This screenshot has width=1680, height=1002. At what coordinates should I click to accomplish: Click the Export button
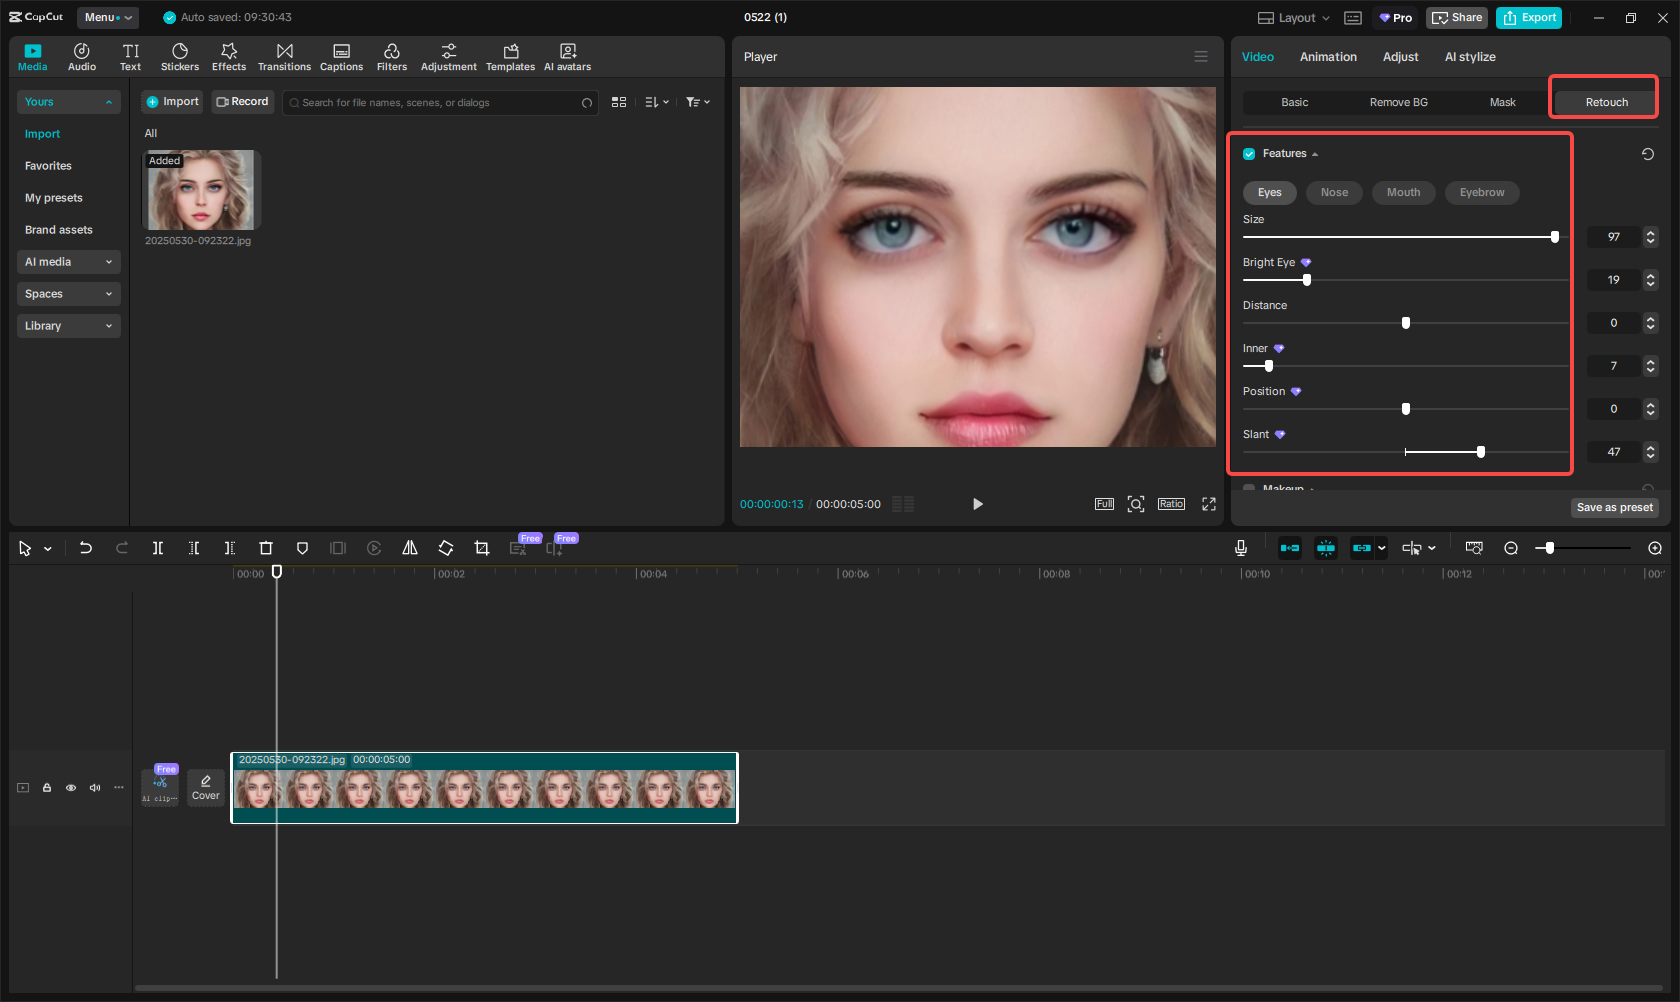pos(1529,18)
